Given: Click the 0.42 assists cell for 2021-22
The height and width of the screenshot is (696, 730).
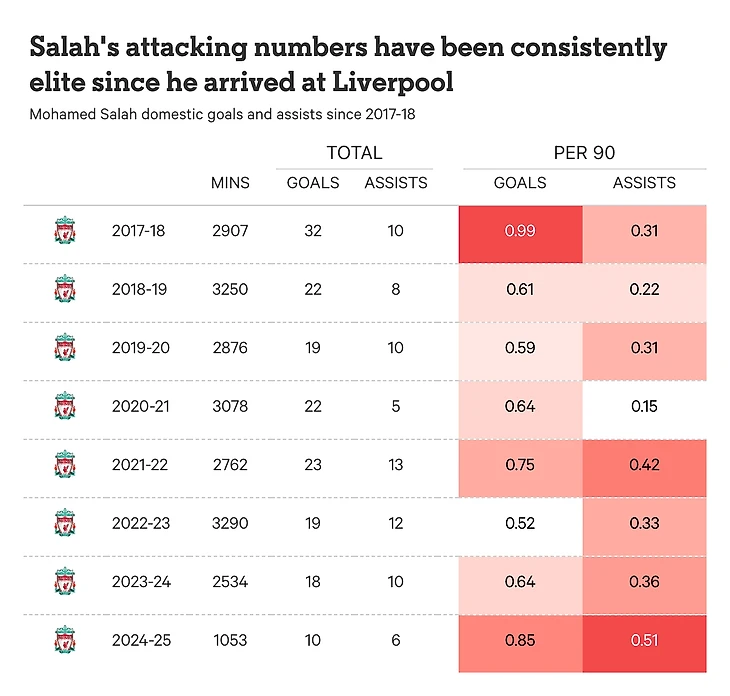Looking at the screenshot, I should click(x=644, y=468).
